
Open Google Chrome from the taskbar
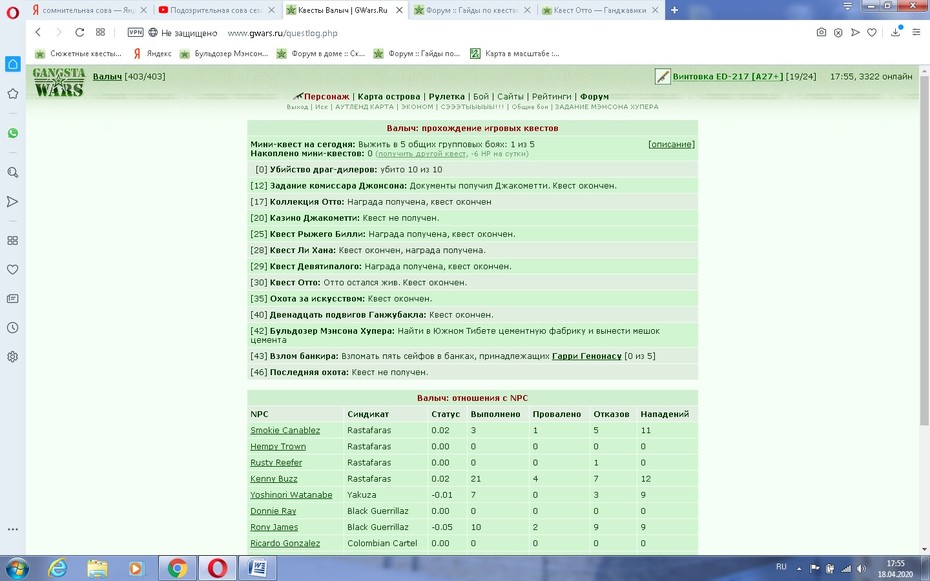point(177,569)
